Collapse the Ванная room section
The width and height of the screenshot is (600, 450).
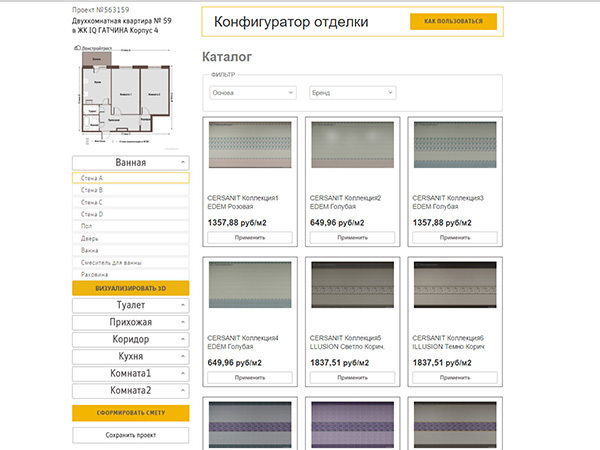click(x=130, y=163)
